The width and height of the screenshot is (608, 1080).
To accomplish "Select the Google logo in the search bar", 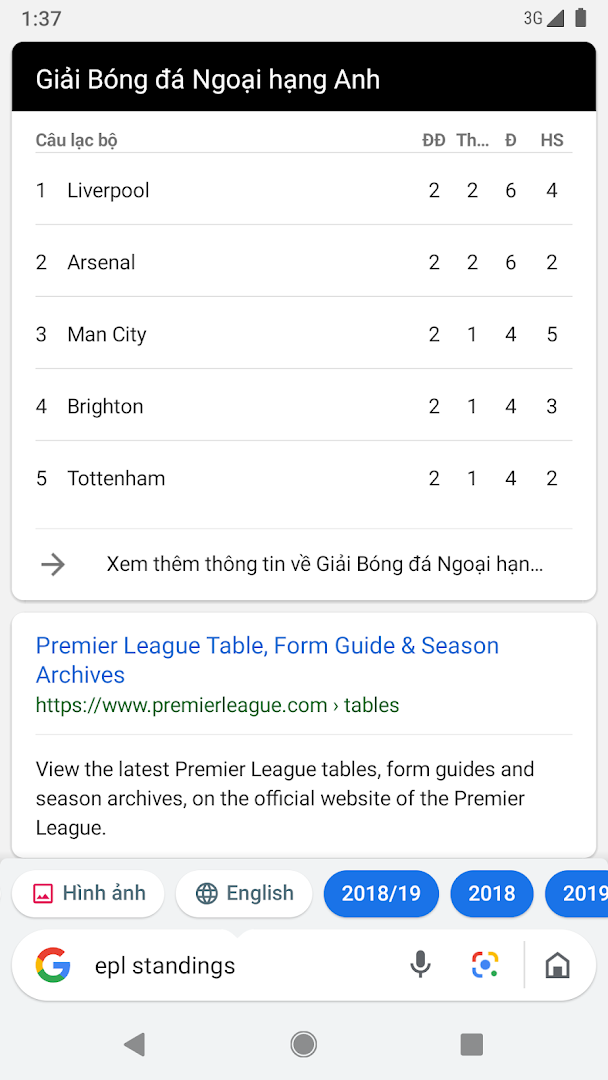I will 53,964.
